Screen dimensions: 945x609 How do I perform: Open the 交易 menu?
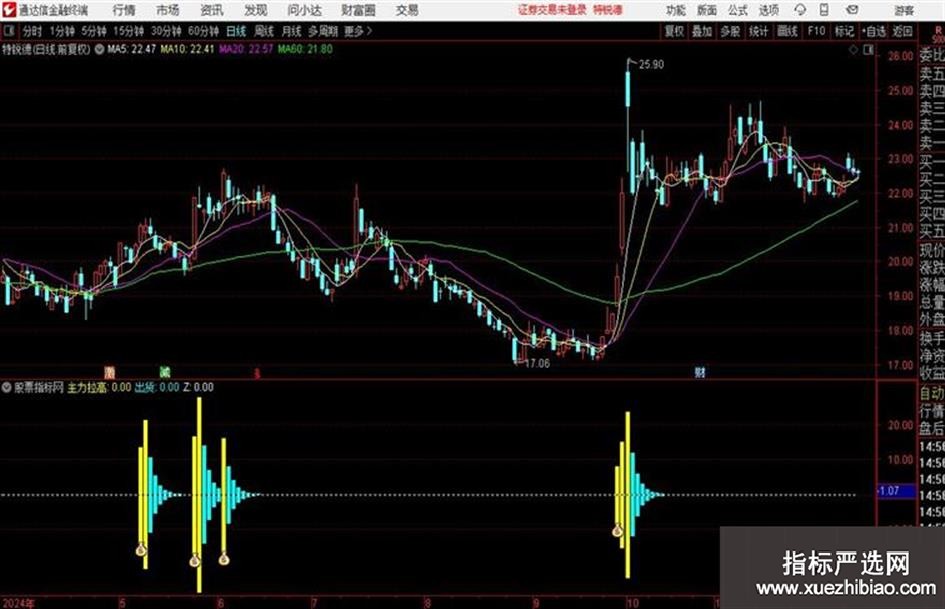(x=407, y=10)
